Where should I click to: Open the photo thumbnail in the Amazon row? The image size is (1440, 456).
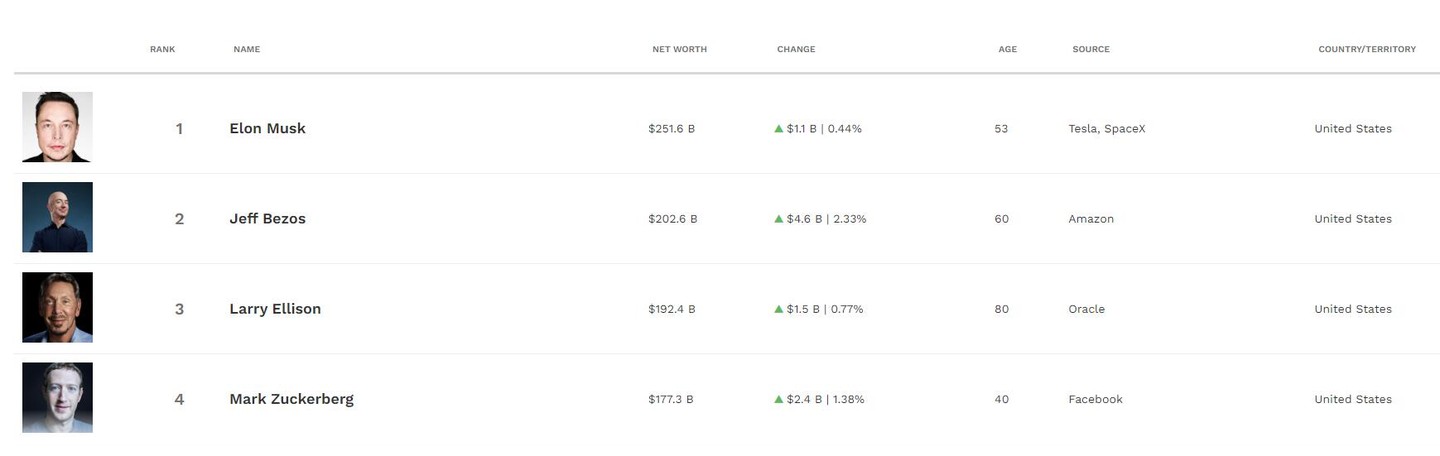(57, 217)
